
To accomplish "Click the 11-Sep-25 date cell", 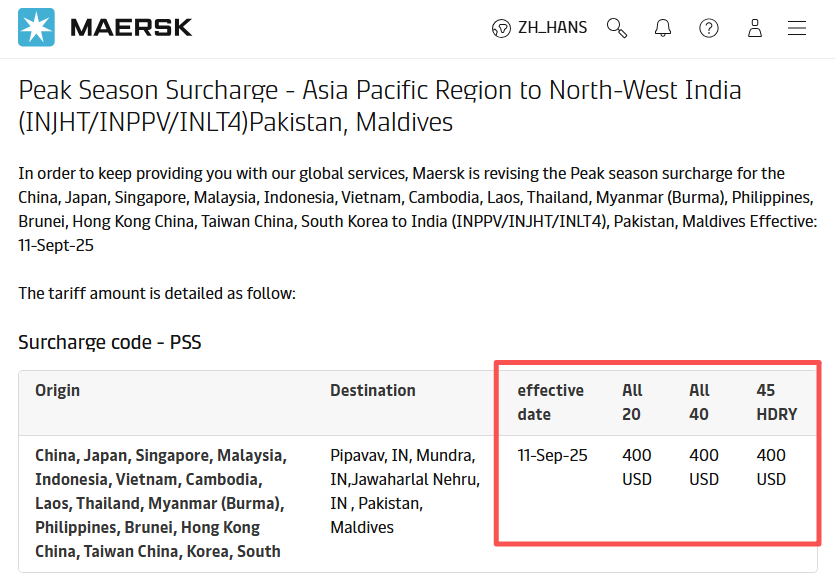I will click(x=552, y=456).
